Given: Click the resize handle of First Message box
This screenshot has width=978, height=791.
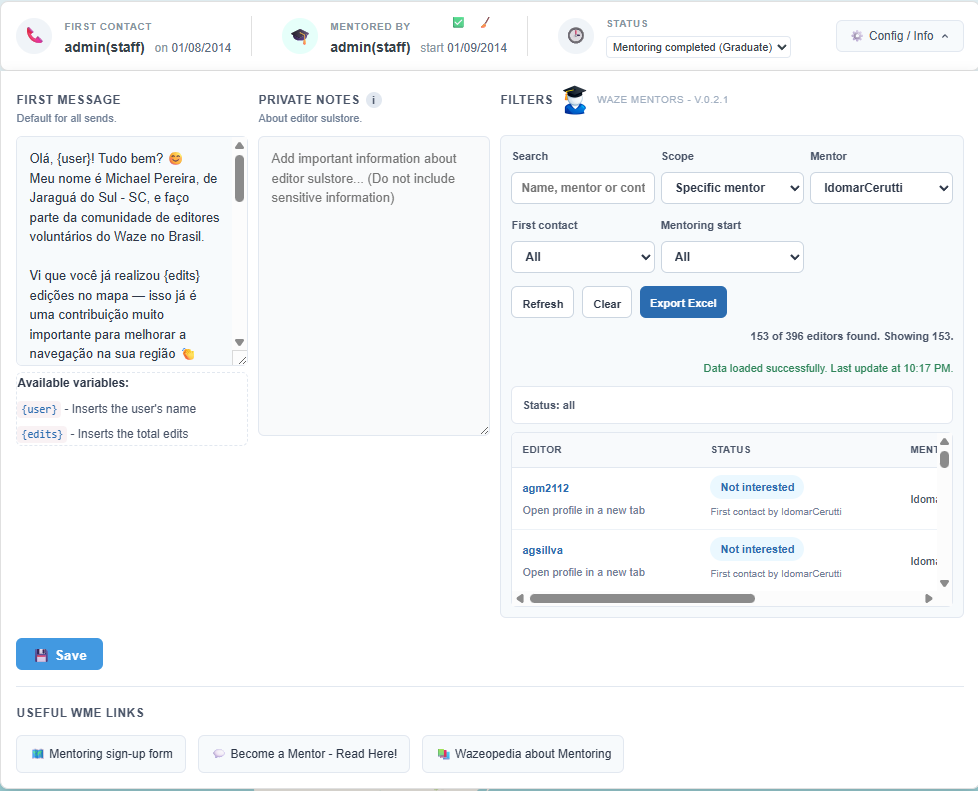Looking at the screenshot, I should pyautogui.click(x=240, y=358).
